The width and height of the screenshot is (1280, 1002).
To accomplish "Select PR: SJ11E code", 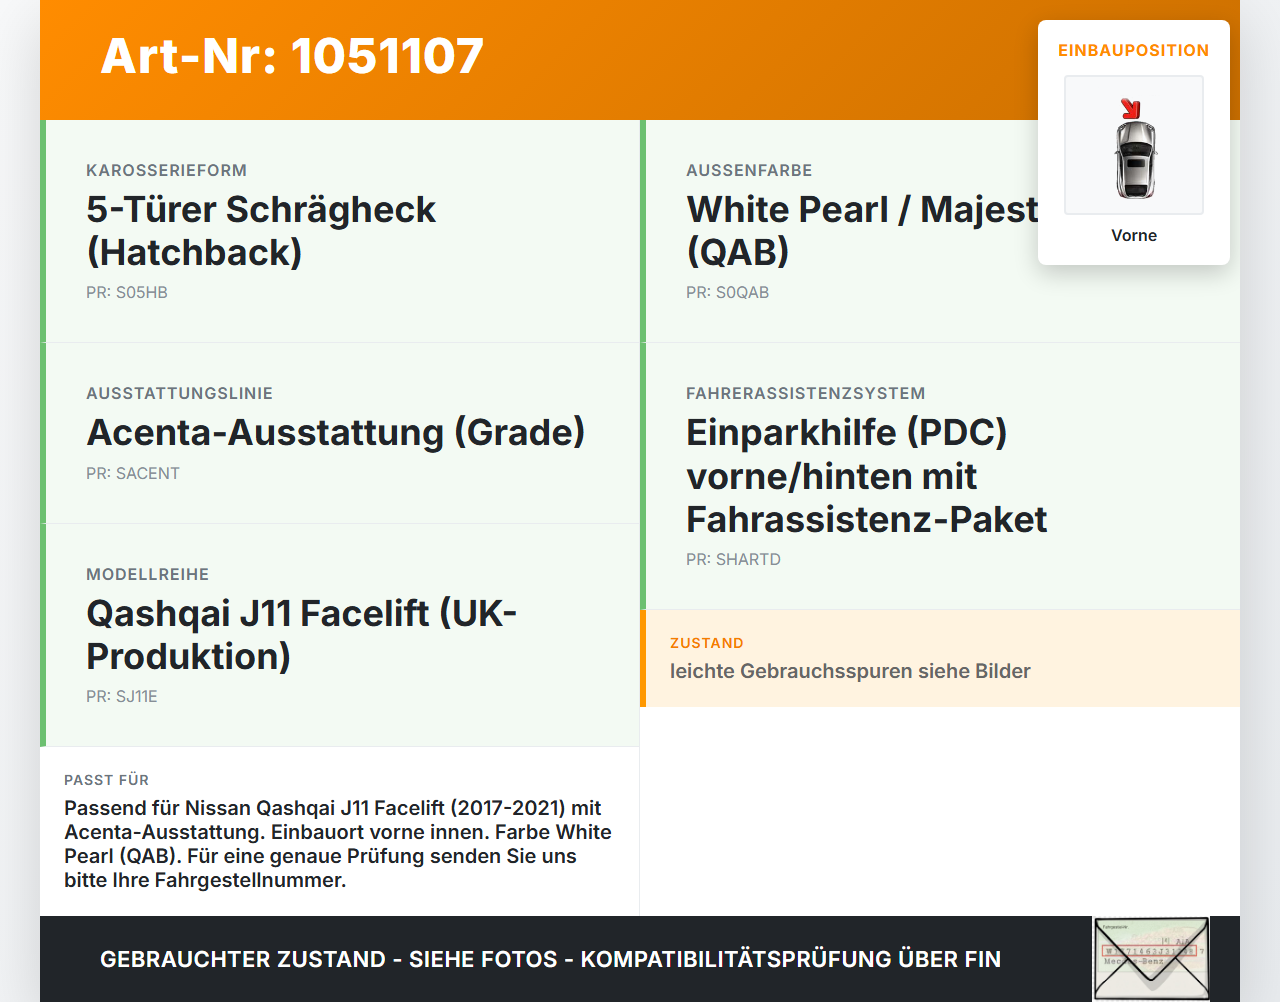I will point(122,696).
